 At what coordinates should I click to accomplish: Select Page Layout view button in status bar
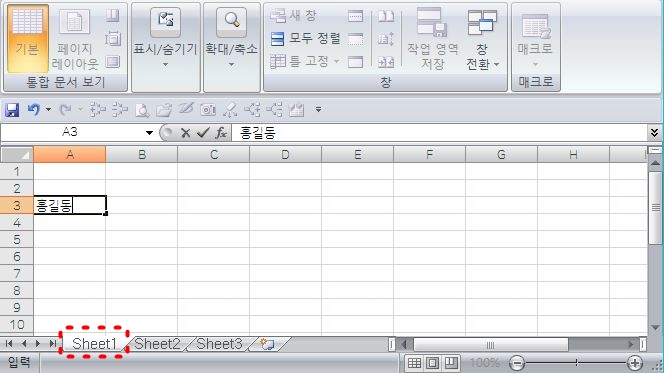pyautogui.click(x=432, y=363)
